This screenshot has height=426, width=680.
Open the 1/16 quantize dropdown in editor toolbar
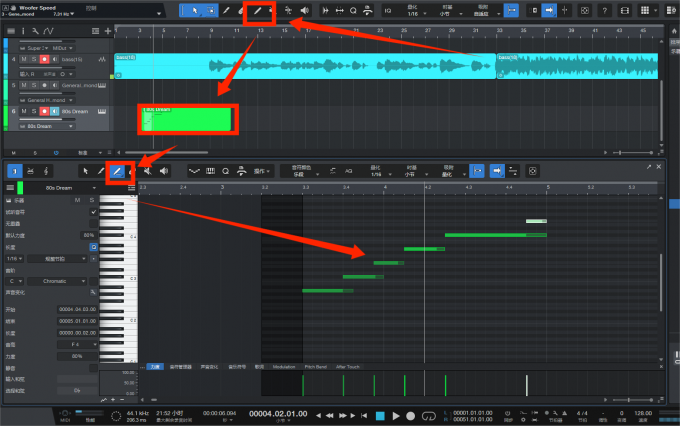click(378, 174)
